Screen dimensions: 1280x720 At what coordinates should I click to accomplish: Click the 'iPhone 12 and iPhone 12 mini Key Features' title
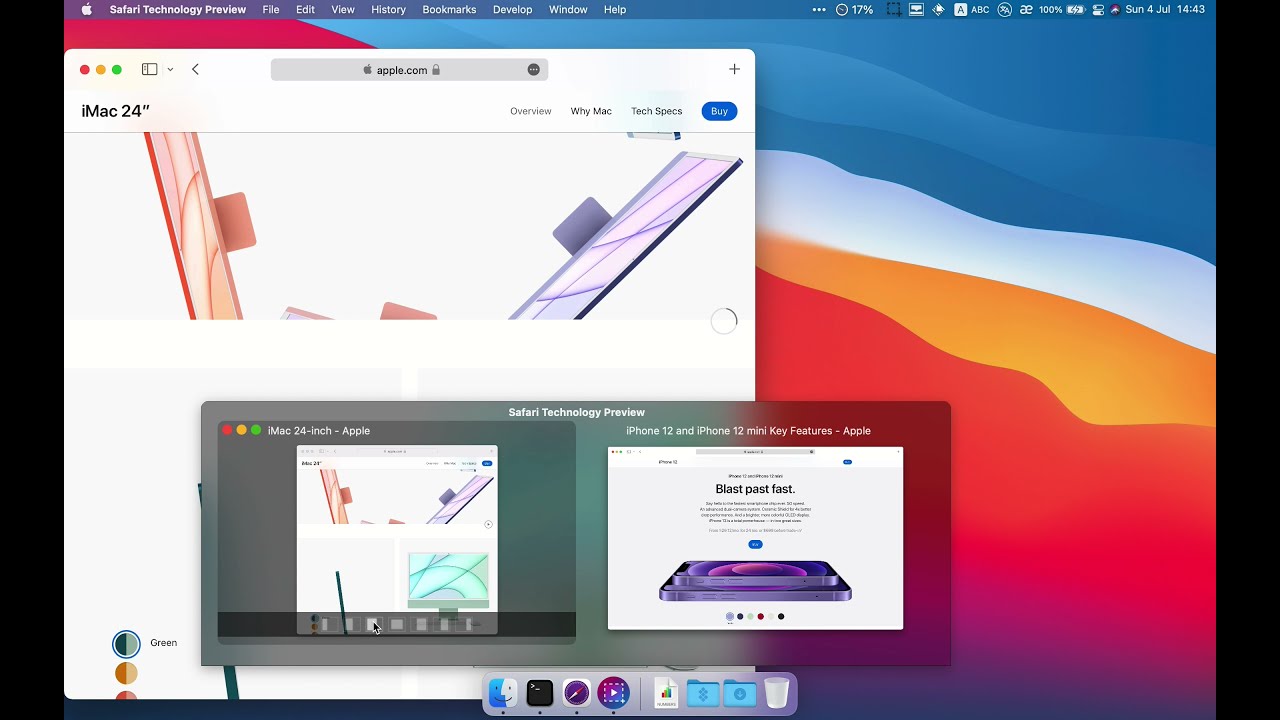(x=748, y=431)
